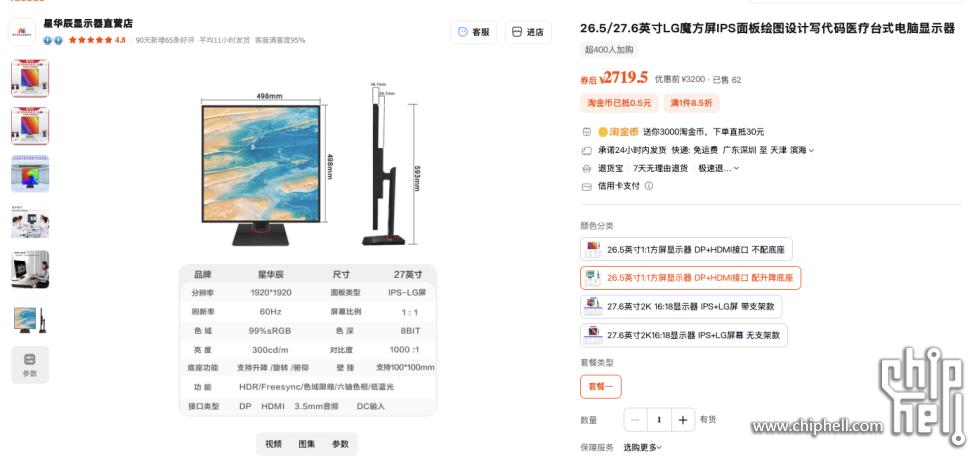Switch to the 图集 gallery tab
This screenshot has height=461, width=979.
307,444
